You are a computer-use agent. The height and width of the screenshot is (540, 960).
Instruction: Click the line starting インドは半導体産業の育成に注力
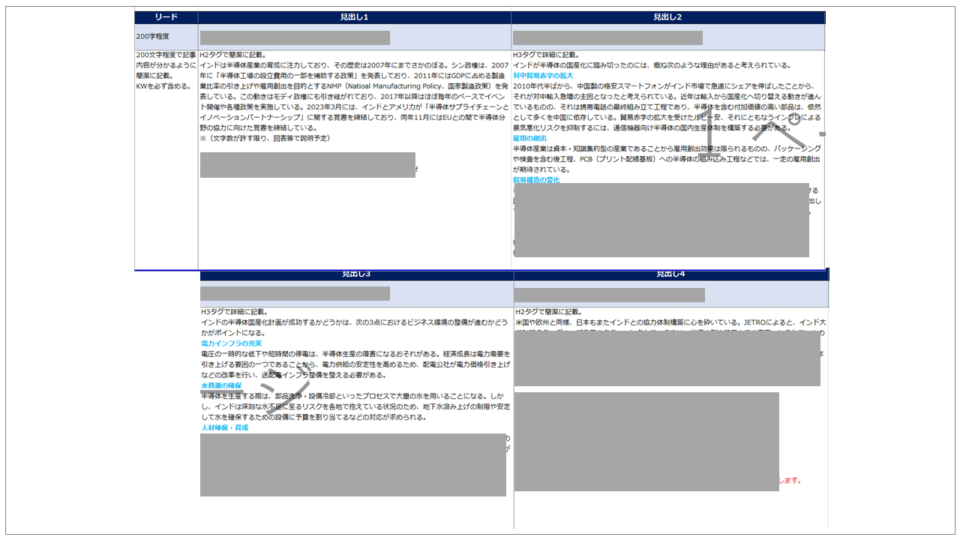(354, 66)
